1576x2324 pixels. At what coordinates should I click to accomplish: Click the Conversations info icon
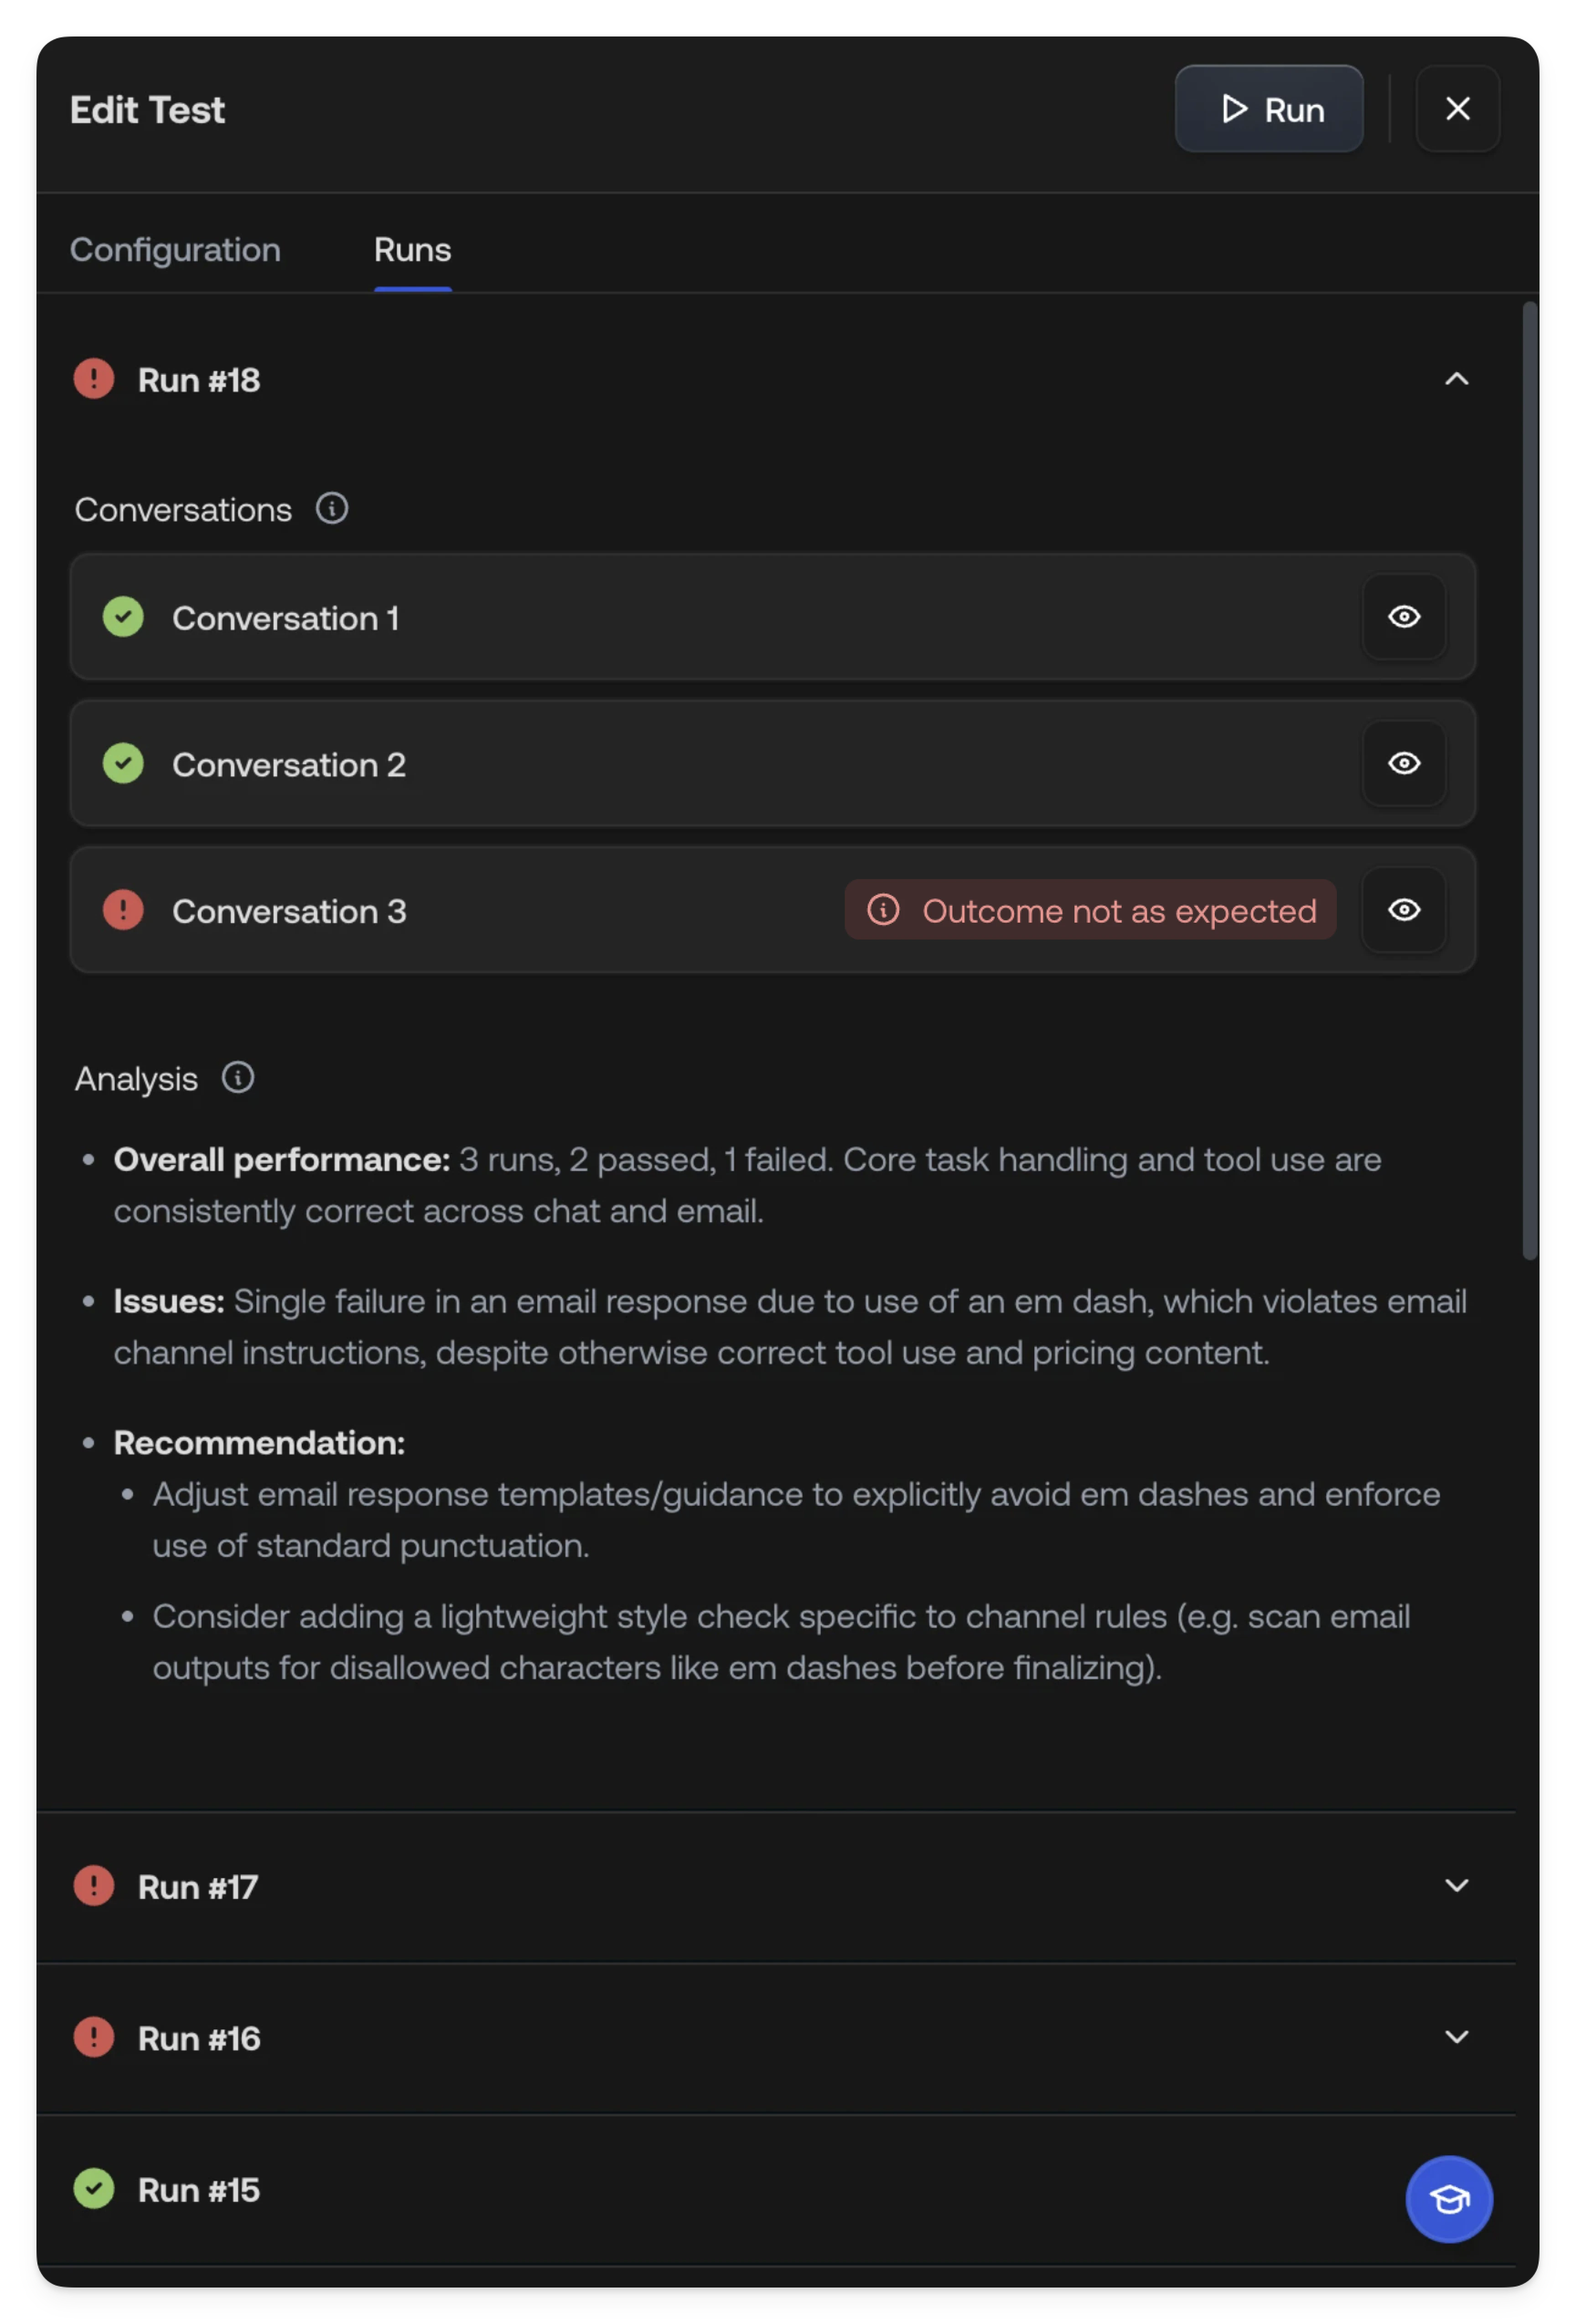[x=332, y=509]
